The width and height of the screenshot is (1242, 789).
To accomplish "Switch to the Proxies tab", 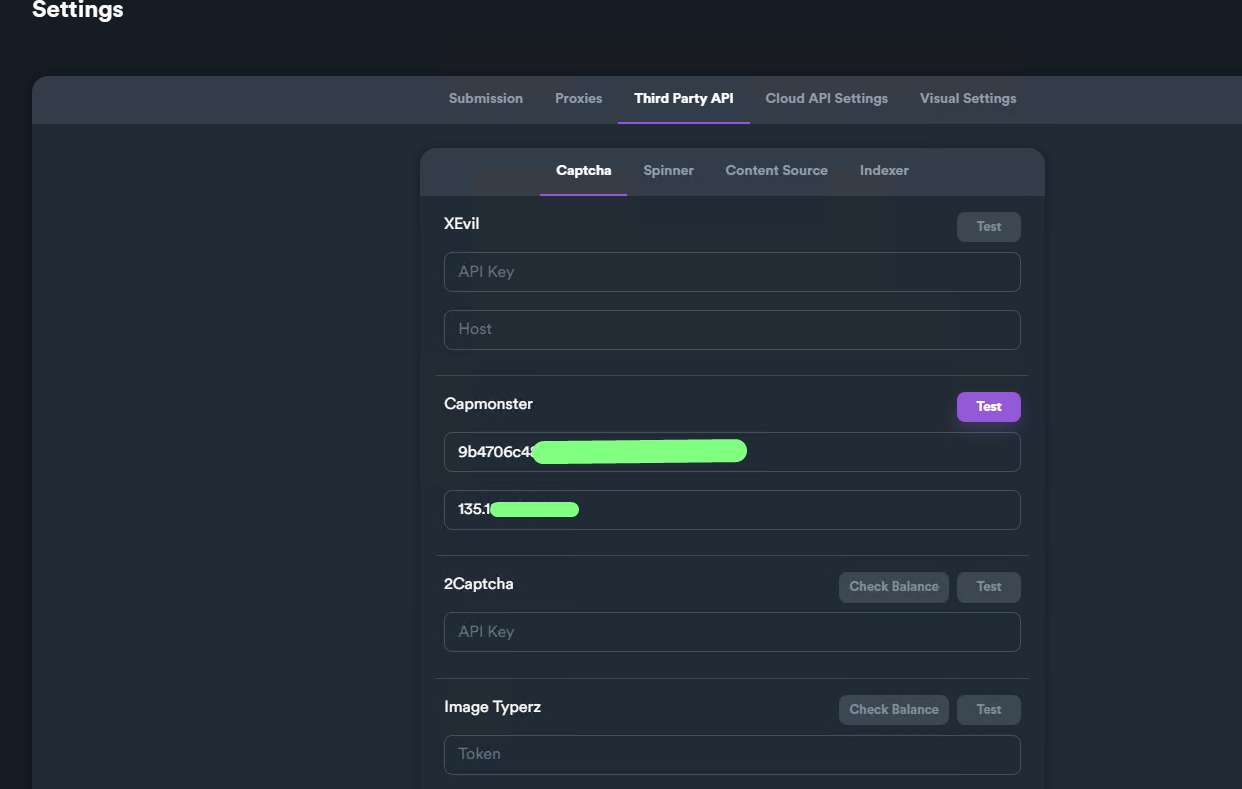I will coord(578,98).
